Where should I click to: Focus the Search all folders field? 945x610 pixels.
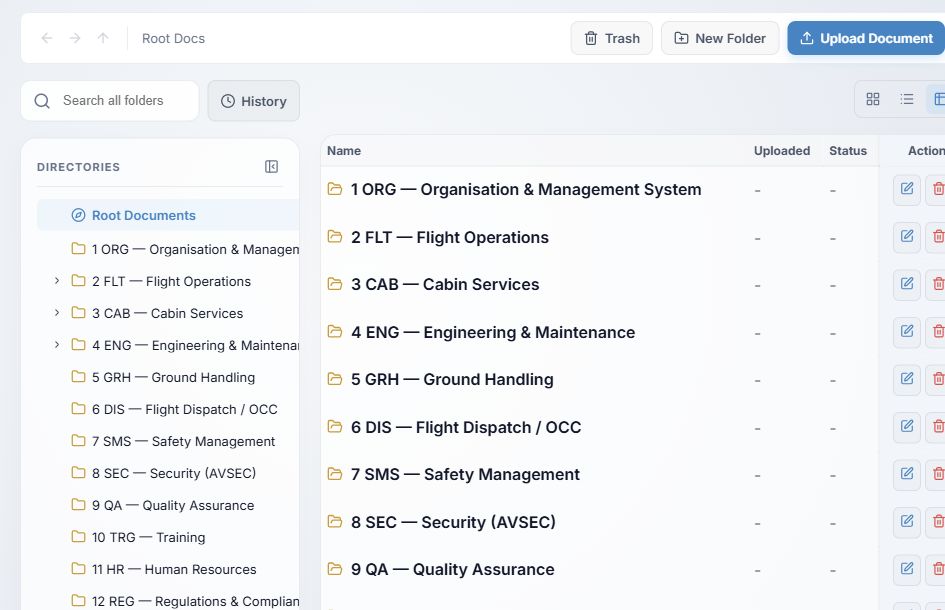tap(110, 101)
